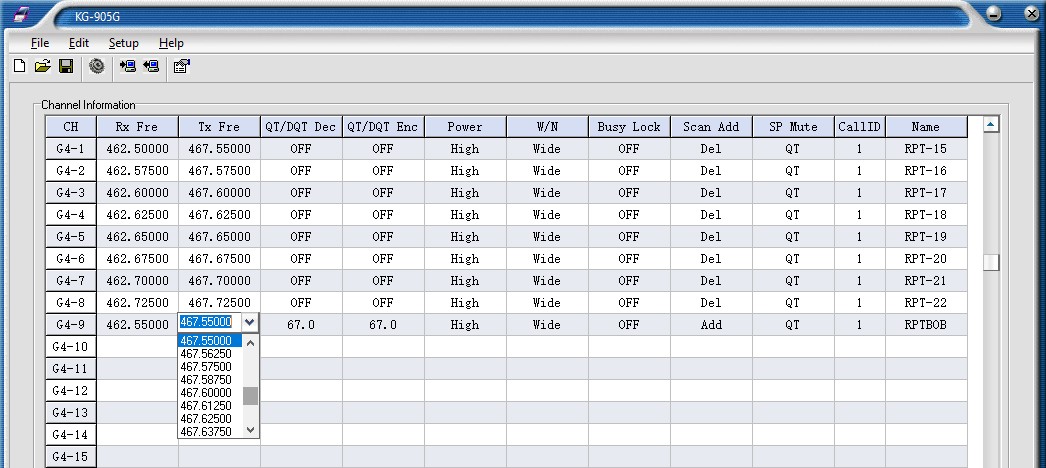The image size is (1046, 468).
Task: Save using the floppy disk icon
Action: 66,65
